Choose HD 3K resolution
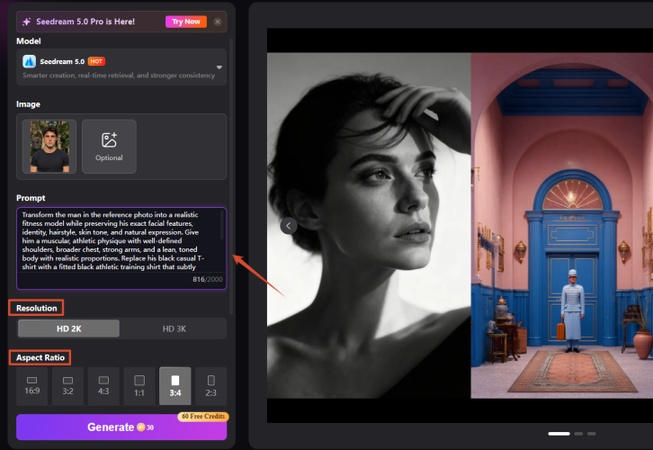This screenshot has height=450, width=653. coord(174,328)
